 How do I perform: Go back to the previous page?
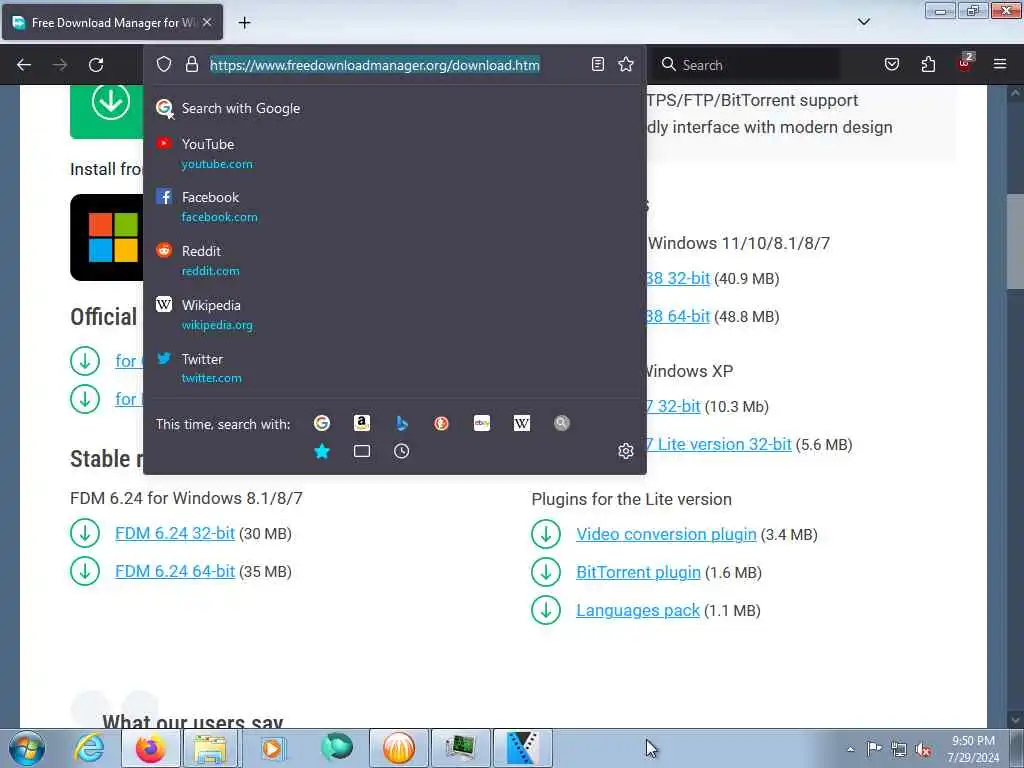(x=24, y=65)
